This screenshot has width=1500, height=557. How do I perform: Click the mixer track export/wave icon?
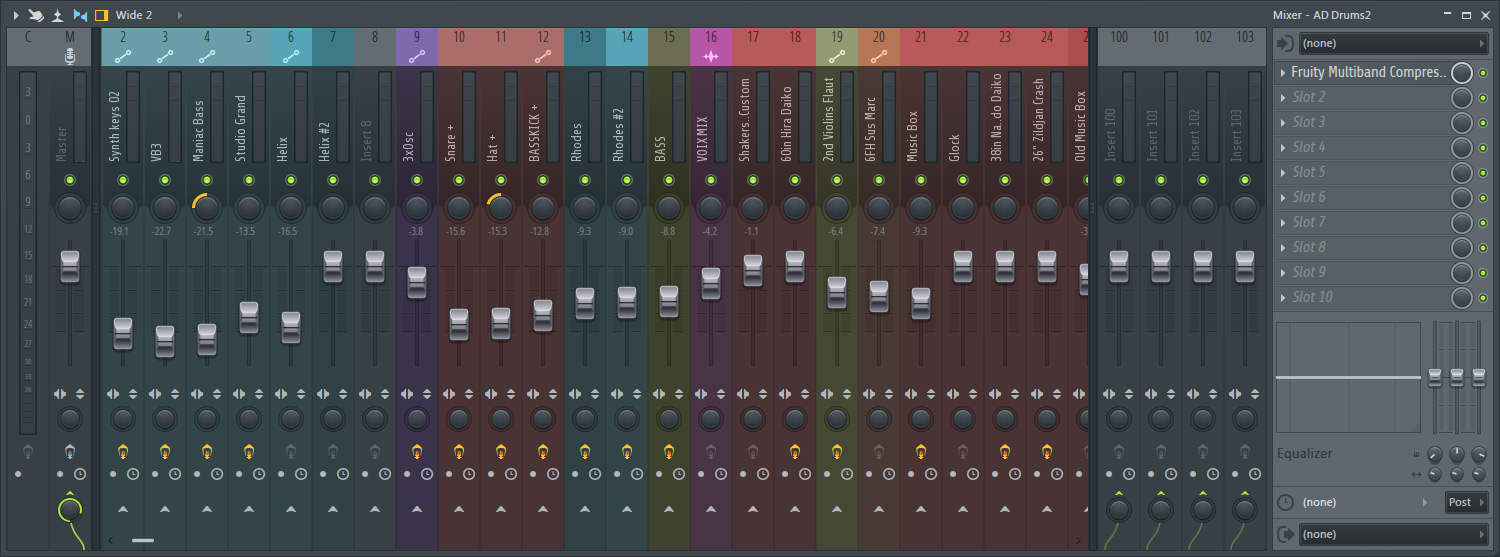pyautogui.click(x=58, y=15)
